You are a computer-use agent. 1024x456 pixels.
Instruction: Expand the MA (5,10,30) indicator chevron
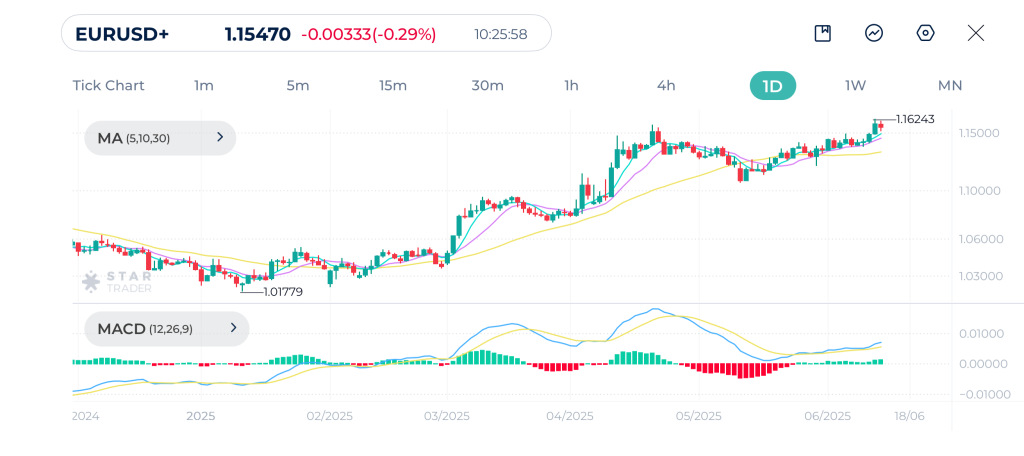coord(220,138)
